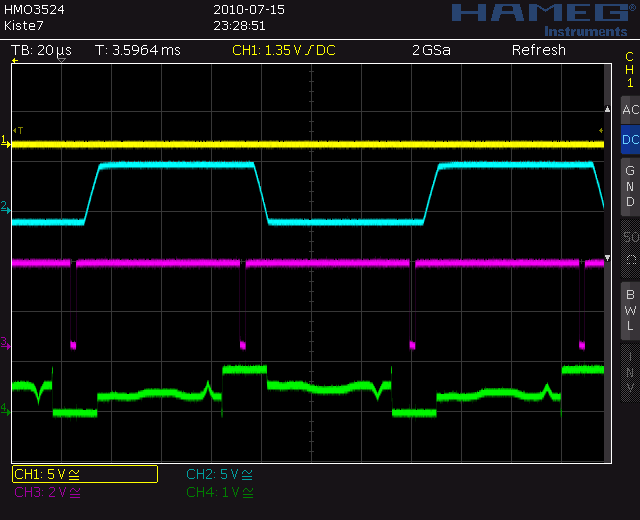640x520 pixels.
Task: Toggle the BWL bandwidth limit option
Action: click(x=630, y=309)
